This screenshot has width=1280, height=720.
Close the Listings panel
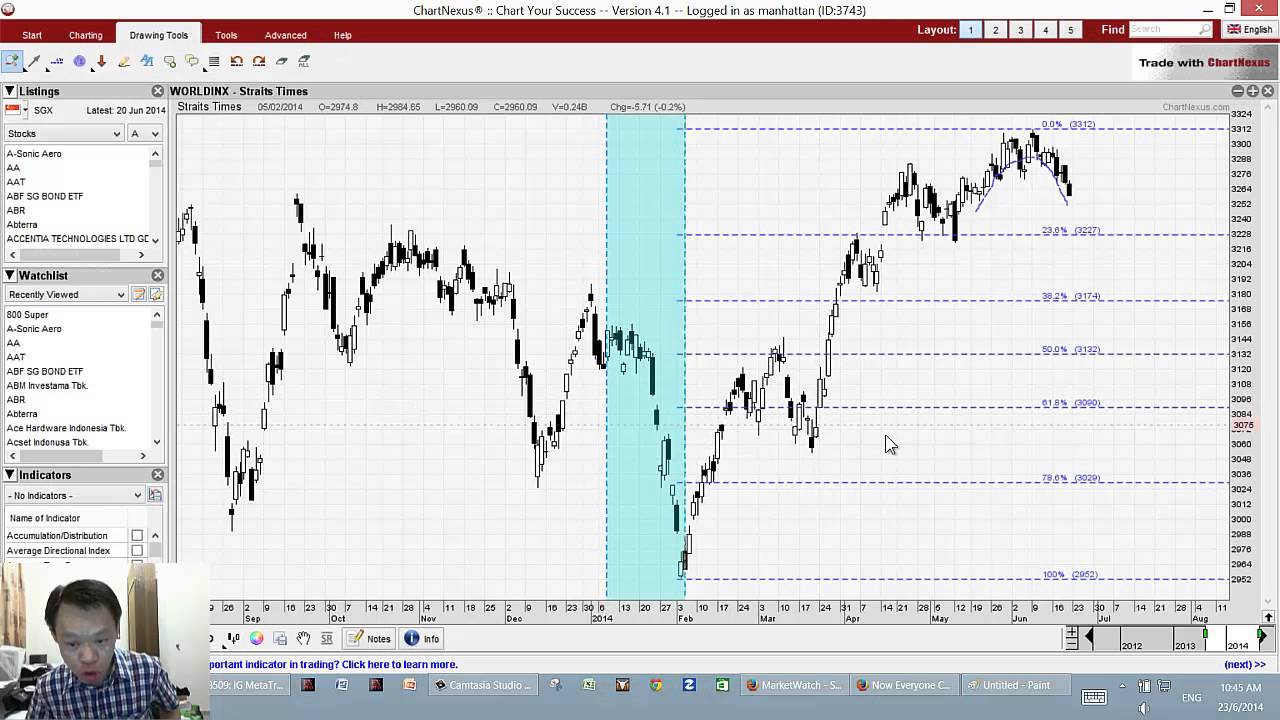157,91
